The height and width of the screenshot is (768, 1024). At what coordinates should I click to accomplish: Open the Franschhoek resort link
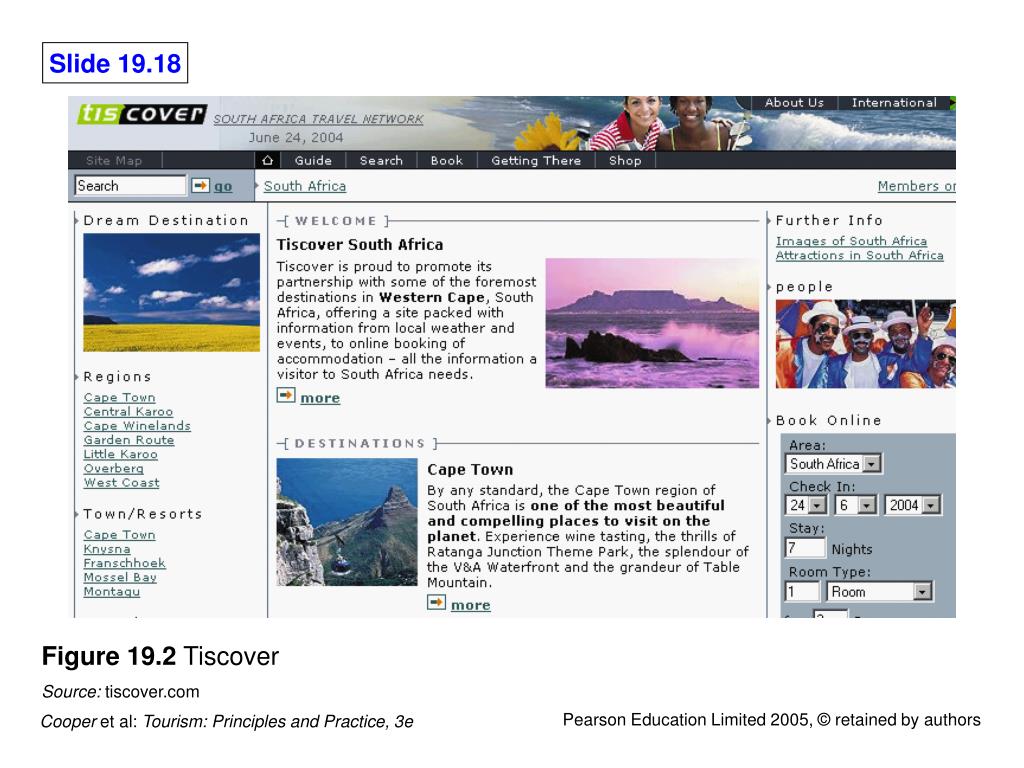pos(125,563)
